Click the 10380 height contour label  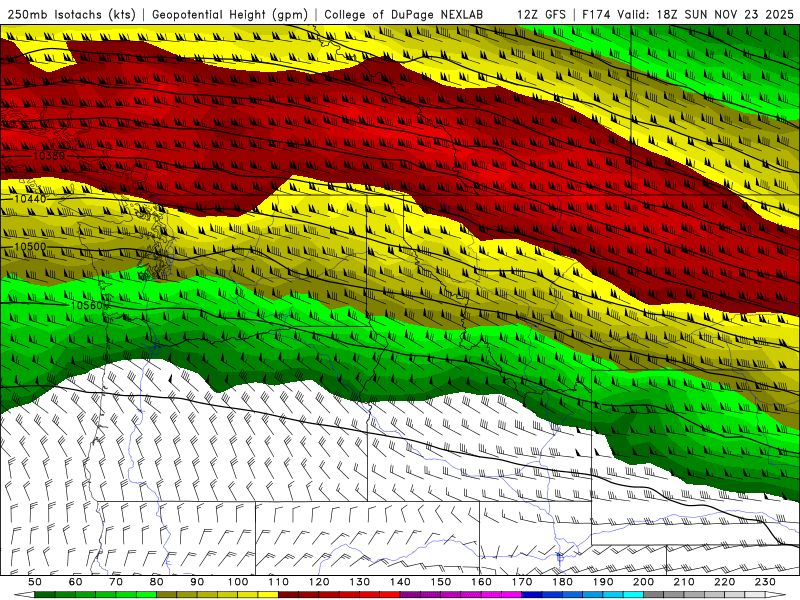pos(49,155)
